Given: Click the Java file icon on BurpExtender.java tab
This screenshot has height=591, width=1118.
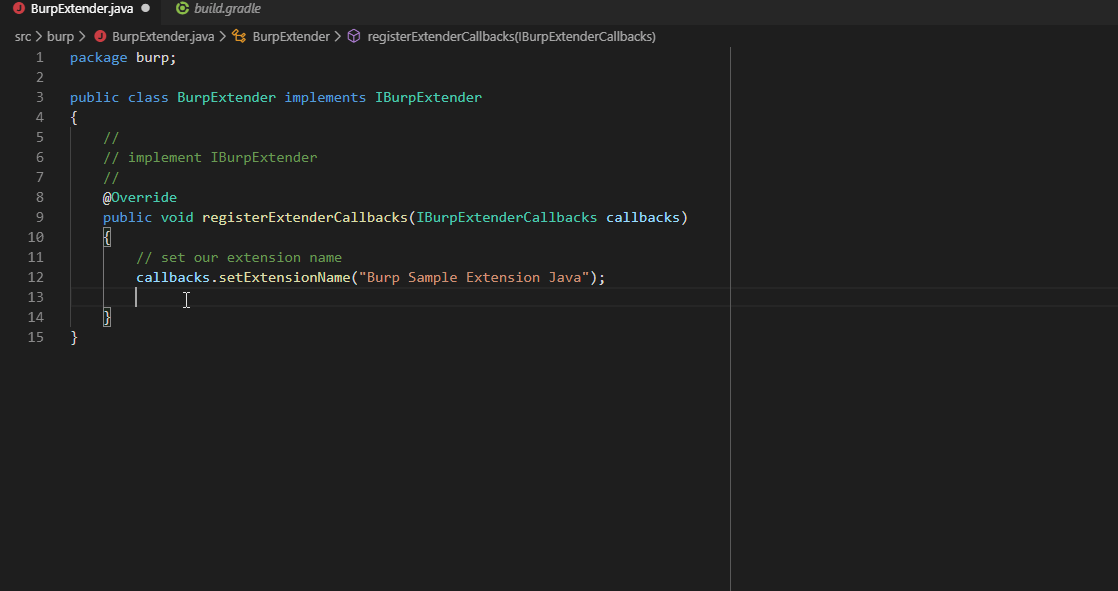Looking at the screenshot, I should click(x=19, y=9).
